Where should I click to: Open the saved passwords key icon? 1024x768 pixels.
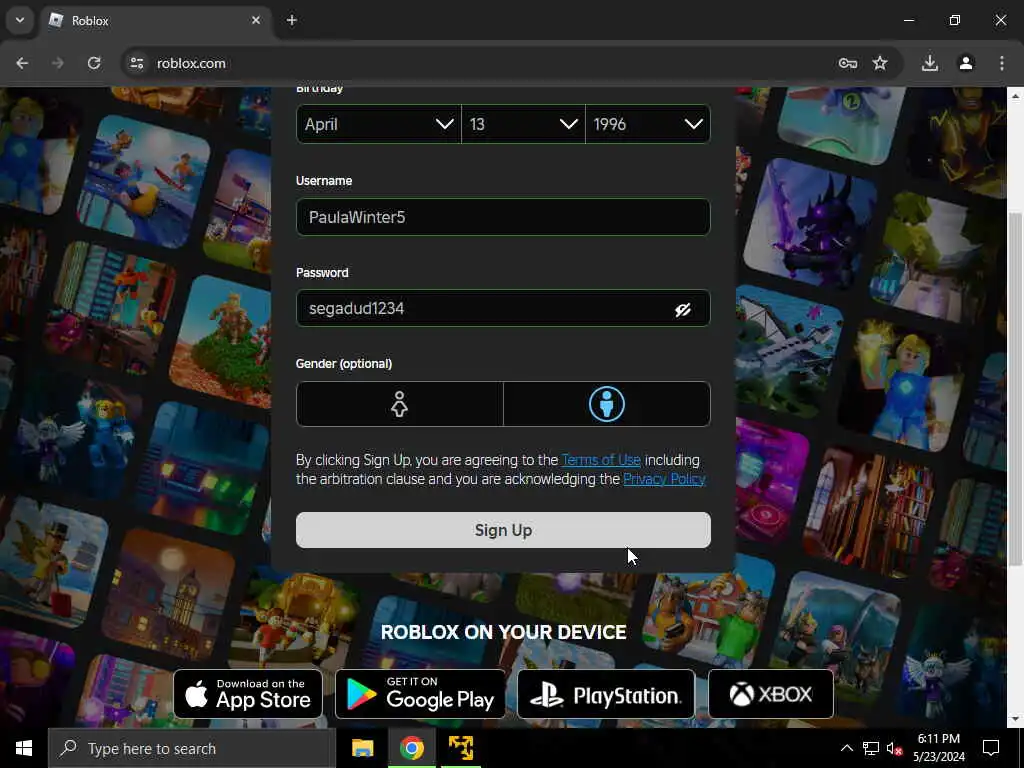point(848,63)
